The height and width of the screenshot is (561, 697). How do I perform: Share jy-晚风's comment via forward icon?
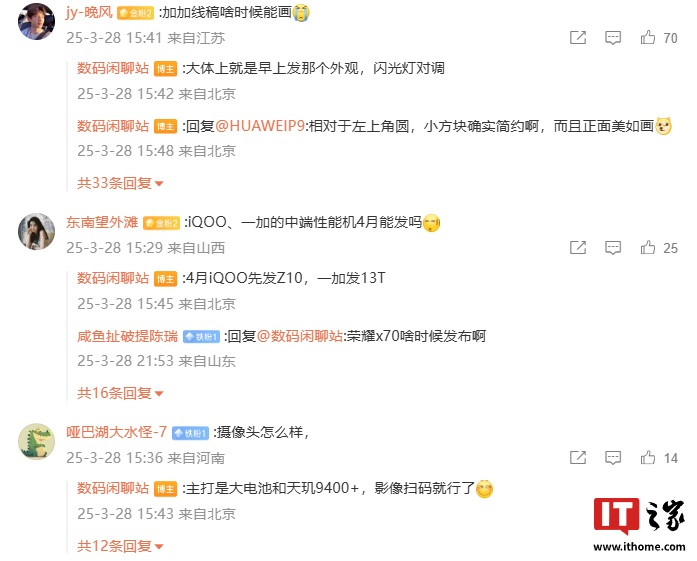tap(578, 38)
